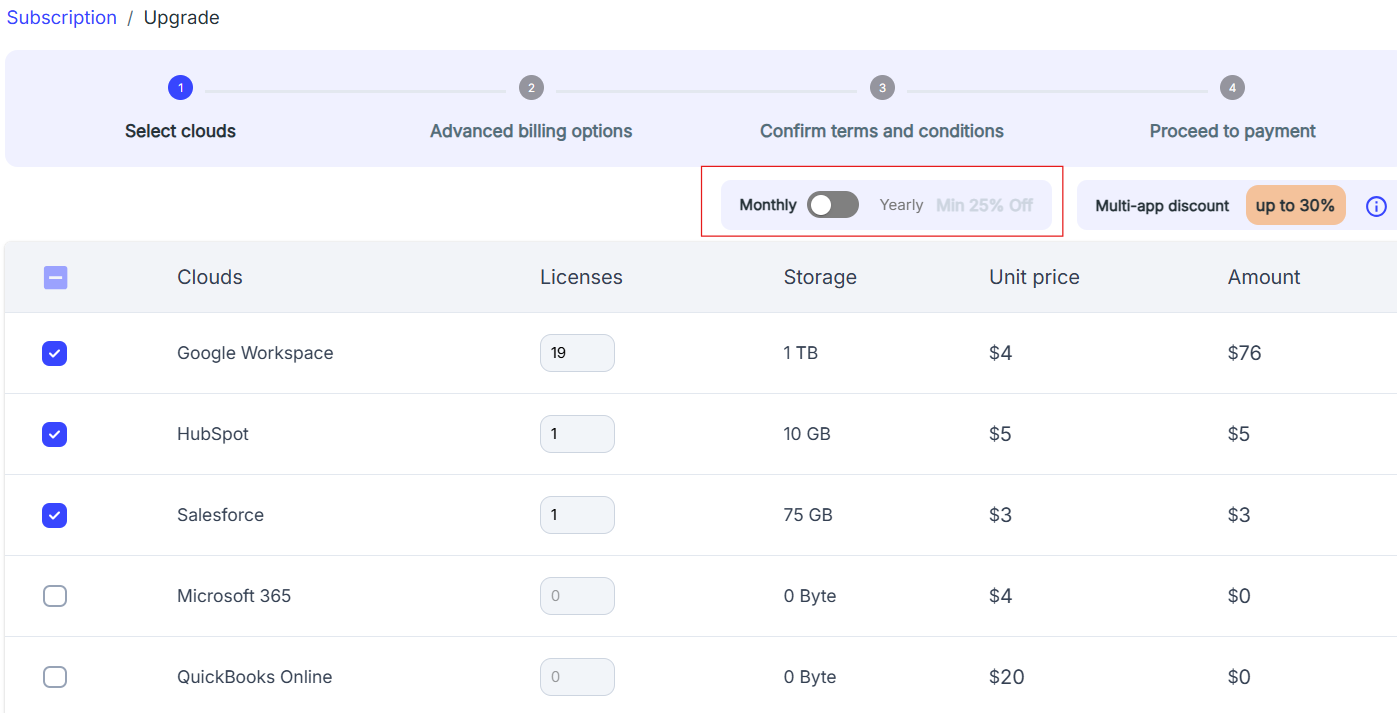Click the '75 GB' storage value
The height and width of the screenshot is (713, 1397).
[808, 515]
